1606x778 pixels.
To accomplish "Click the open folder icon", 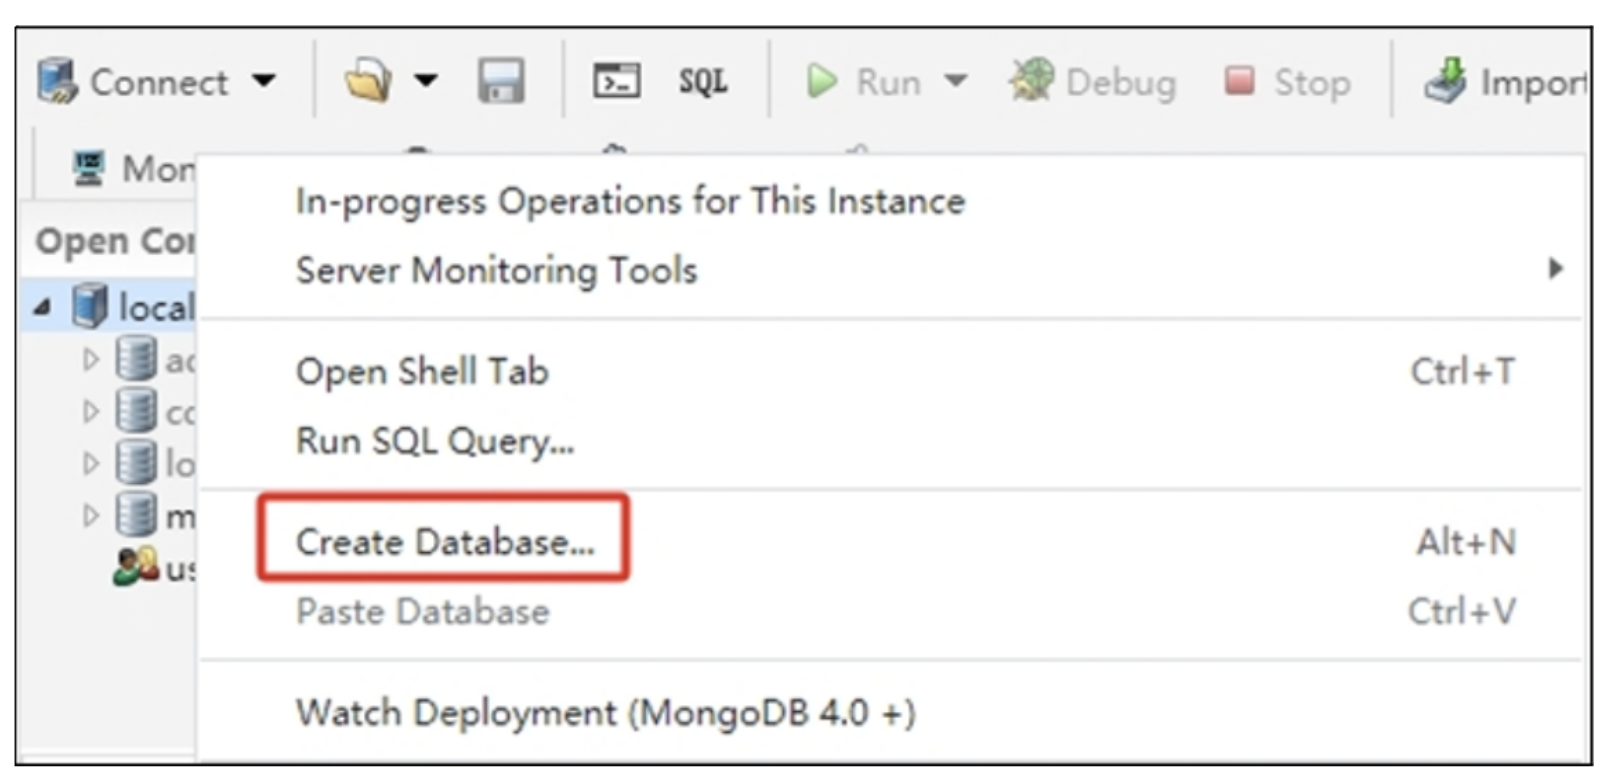I will (368, 80).
